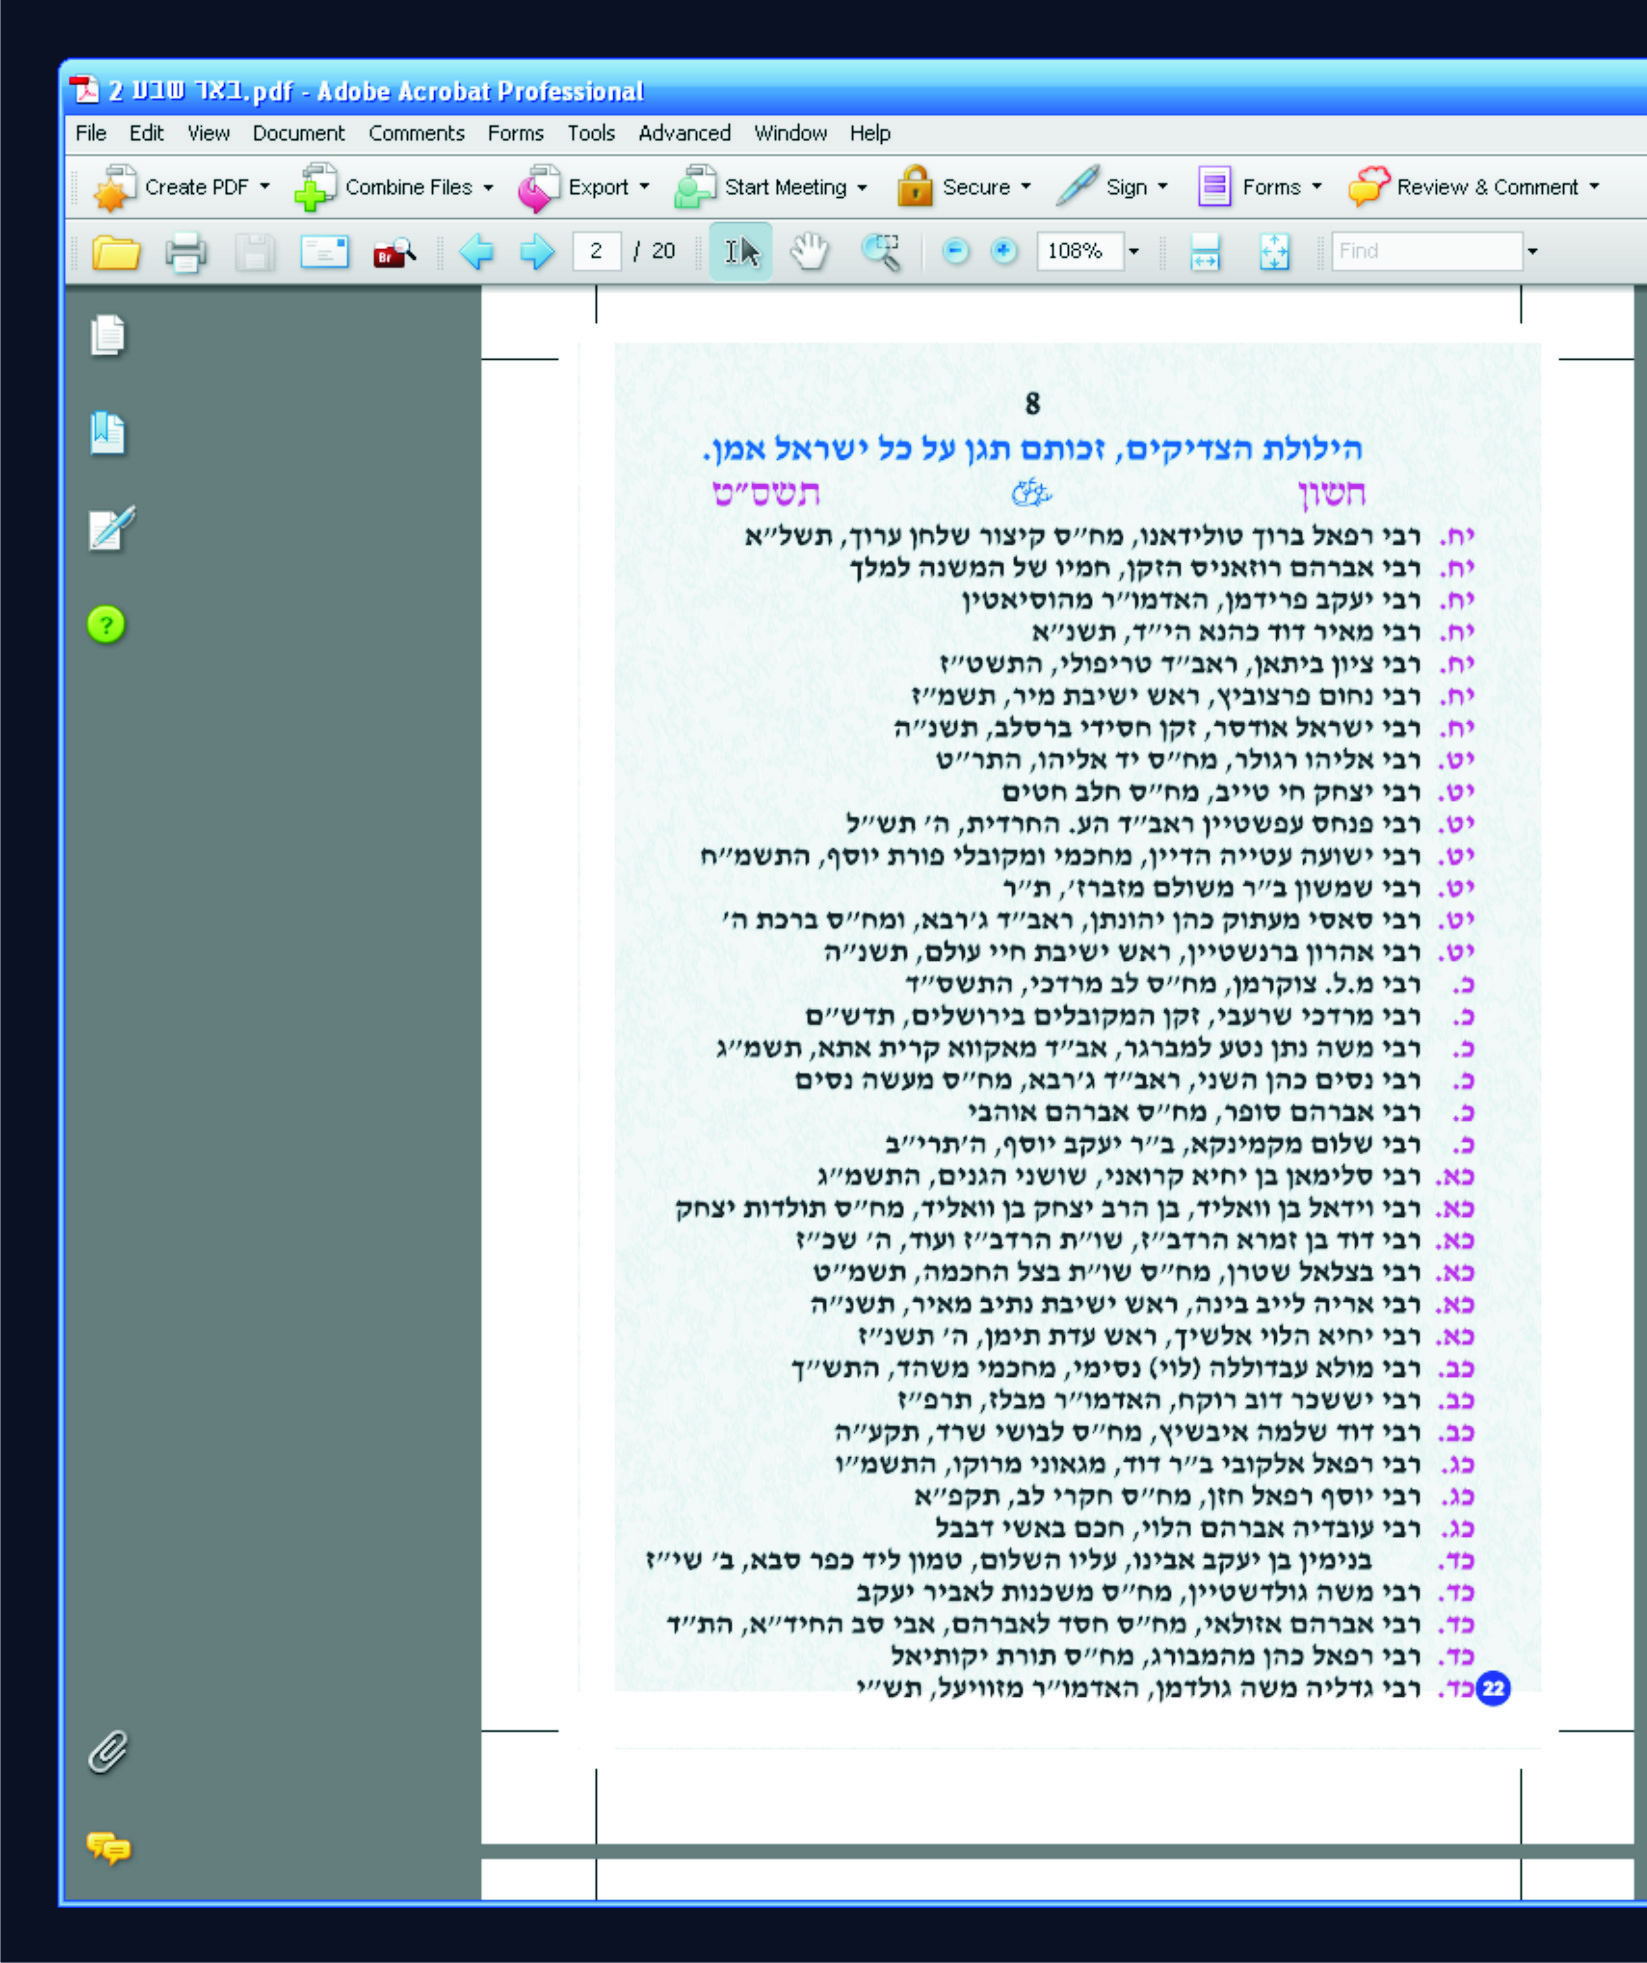
Task: Go to the previous page arrow
Action: pyautogui.click(x=477, y=252)
